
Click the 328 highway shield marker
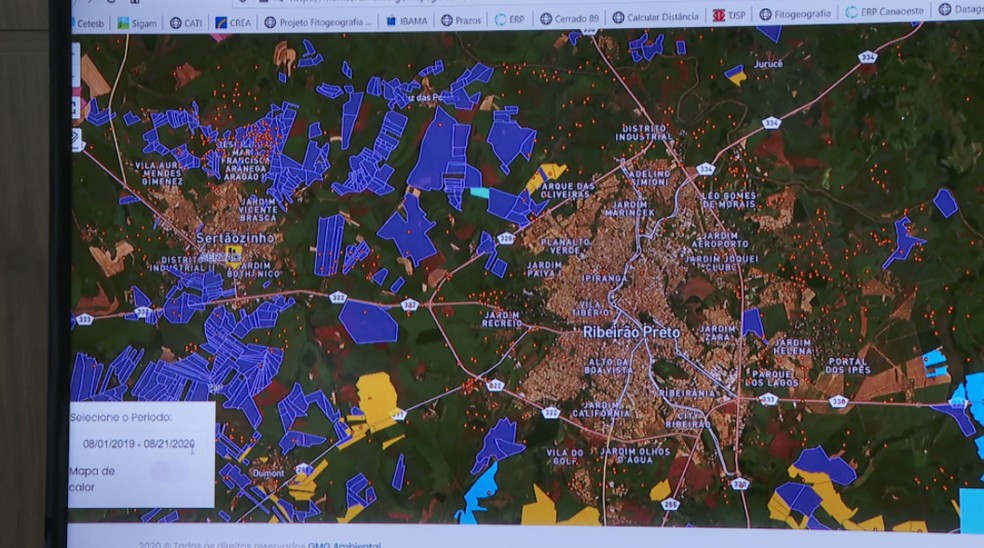tap(506, 238)
